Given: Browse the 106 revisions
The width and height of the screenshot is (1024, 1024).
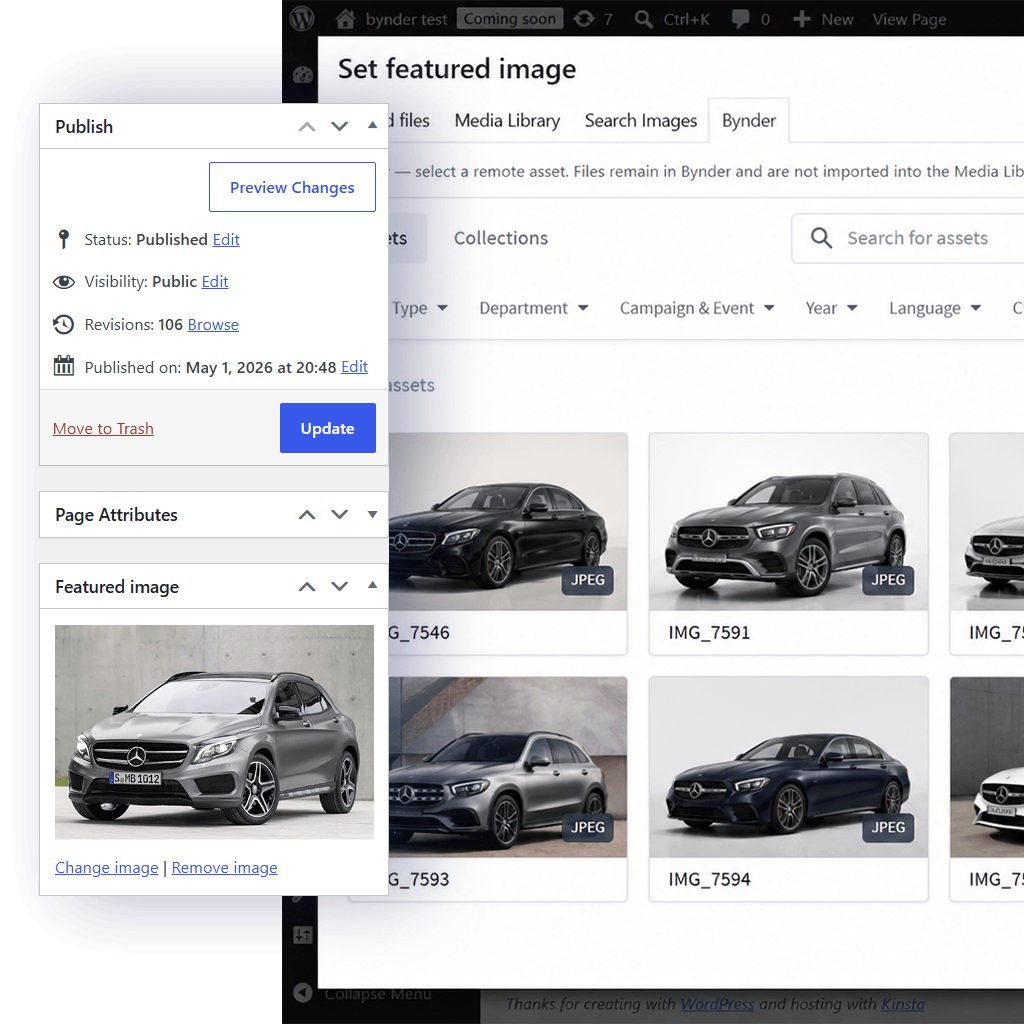Looking at the screenshot, I should click(x=213, y=325).
